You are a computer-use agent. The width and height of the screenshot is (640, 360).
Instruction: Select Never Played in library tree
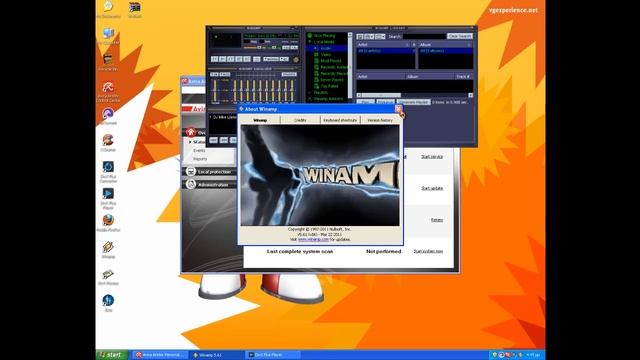[332, 80]
